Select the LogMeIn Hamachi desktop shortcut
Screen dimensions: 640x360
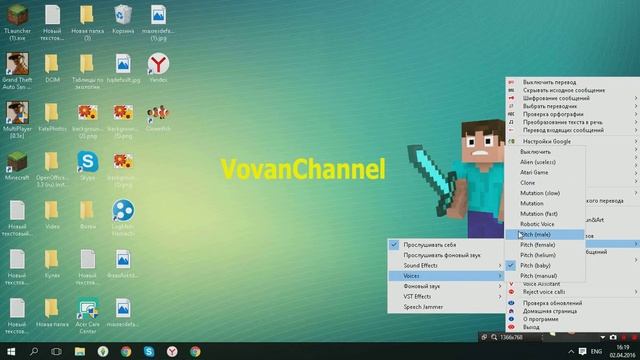pyautogui.click(x=123, y=218)
